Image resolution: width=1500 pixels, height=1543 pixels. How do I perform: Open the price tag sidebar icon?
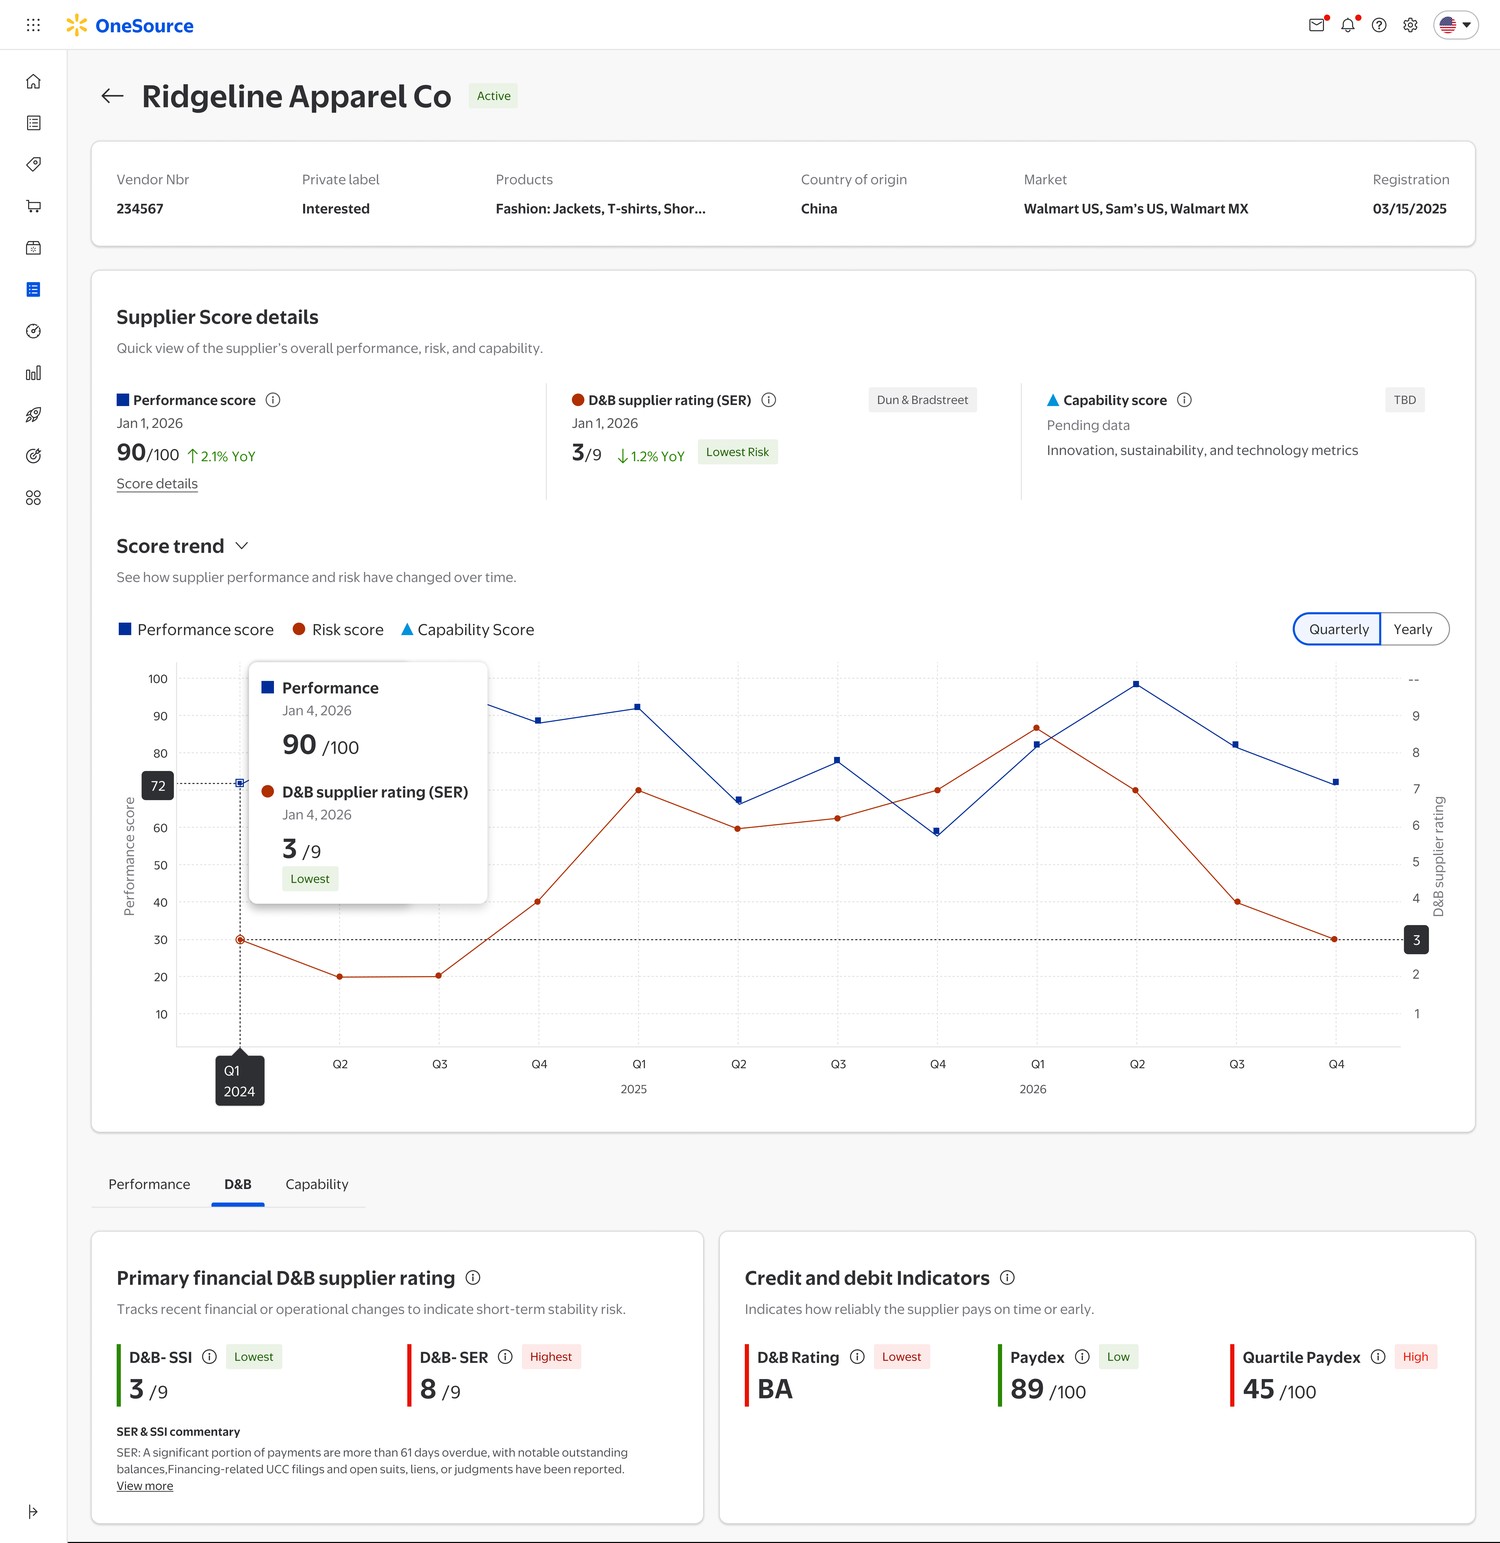tap(33, 164)
